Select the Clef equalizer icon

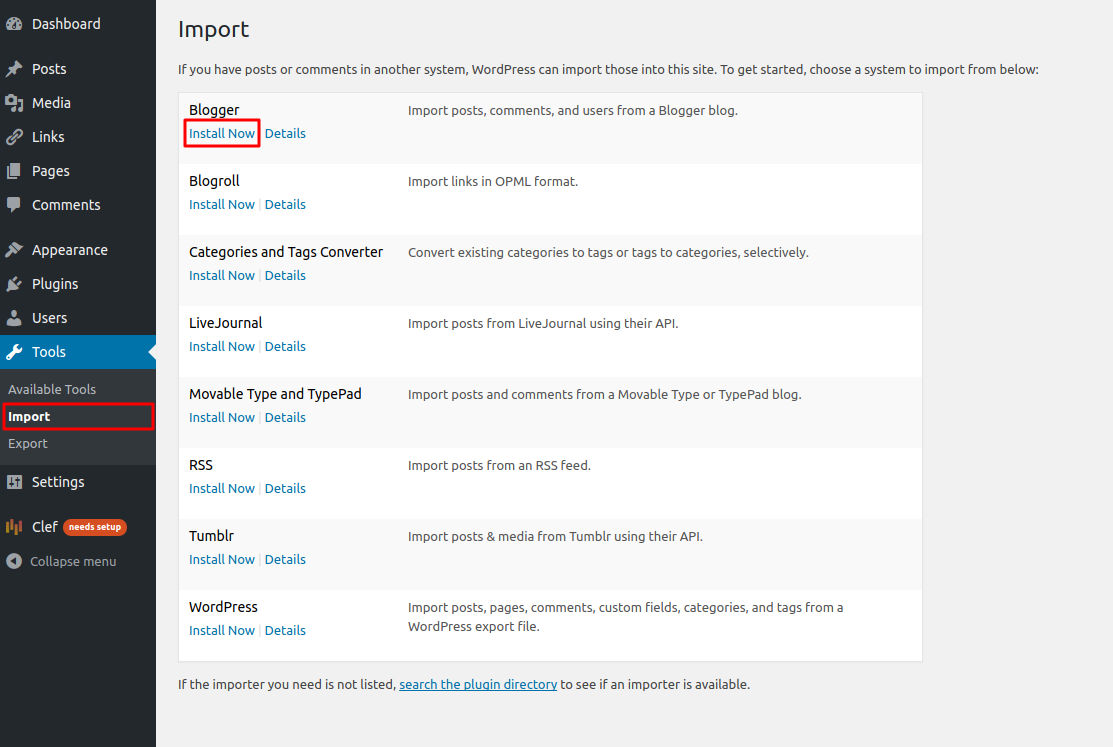(15, 526)
